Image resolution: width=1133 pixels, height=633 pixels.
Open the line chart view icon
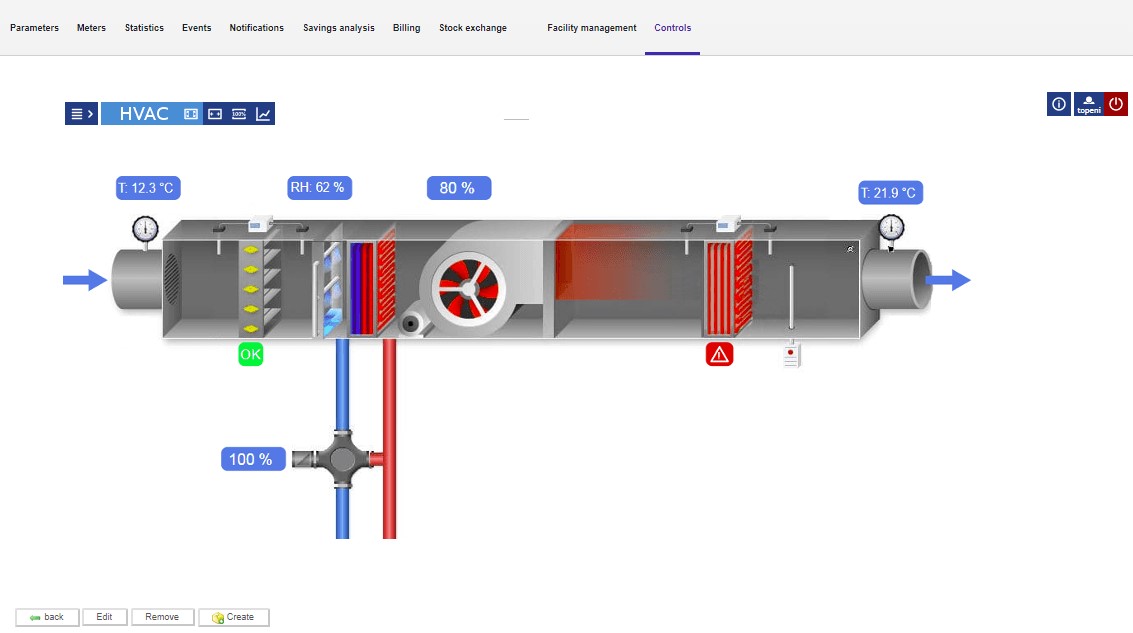tap(263, 114)
